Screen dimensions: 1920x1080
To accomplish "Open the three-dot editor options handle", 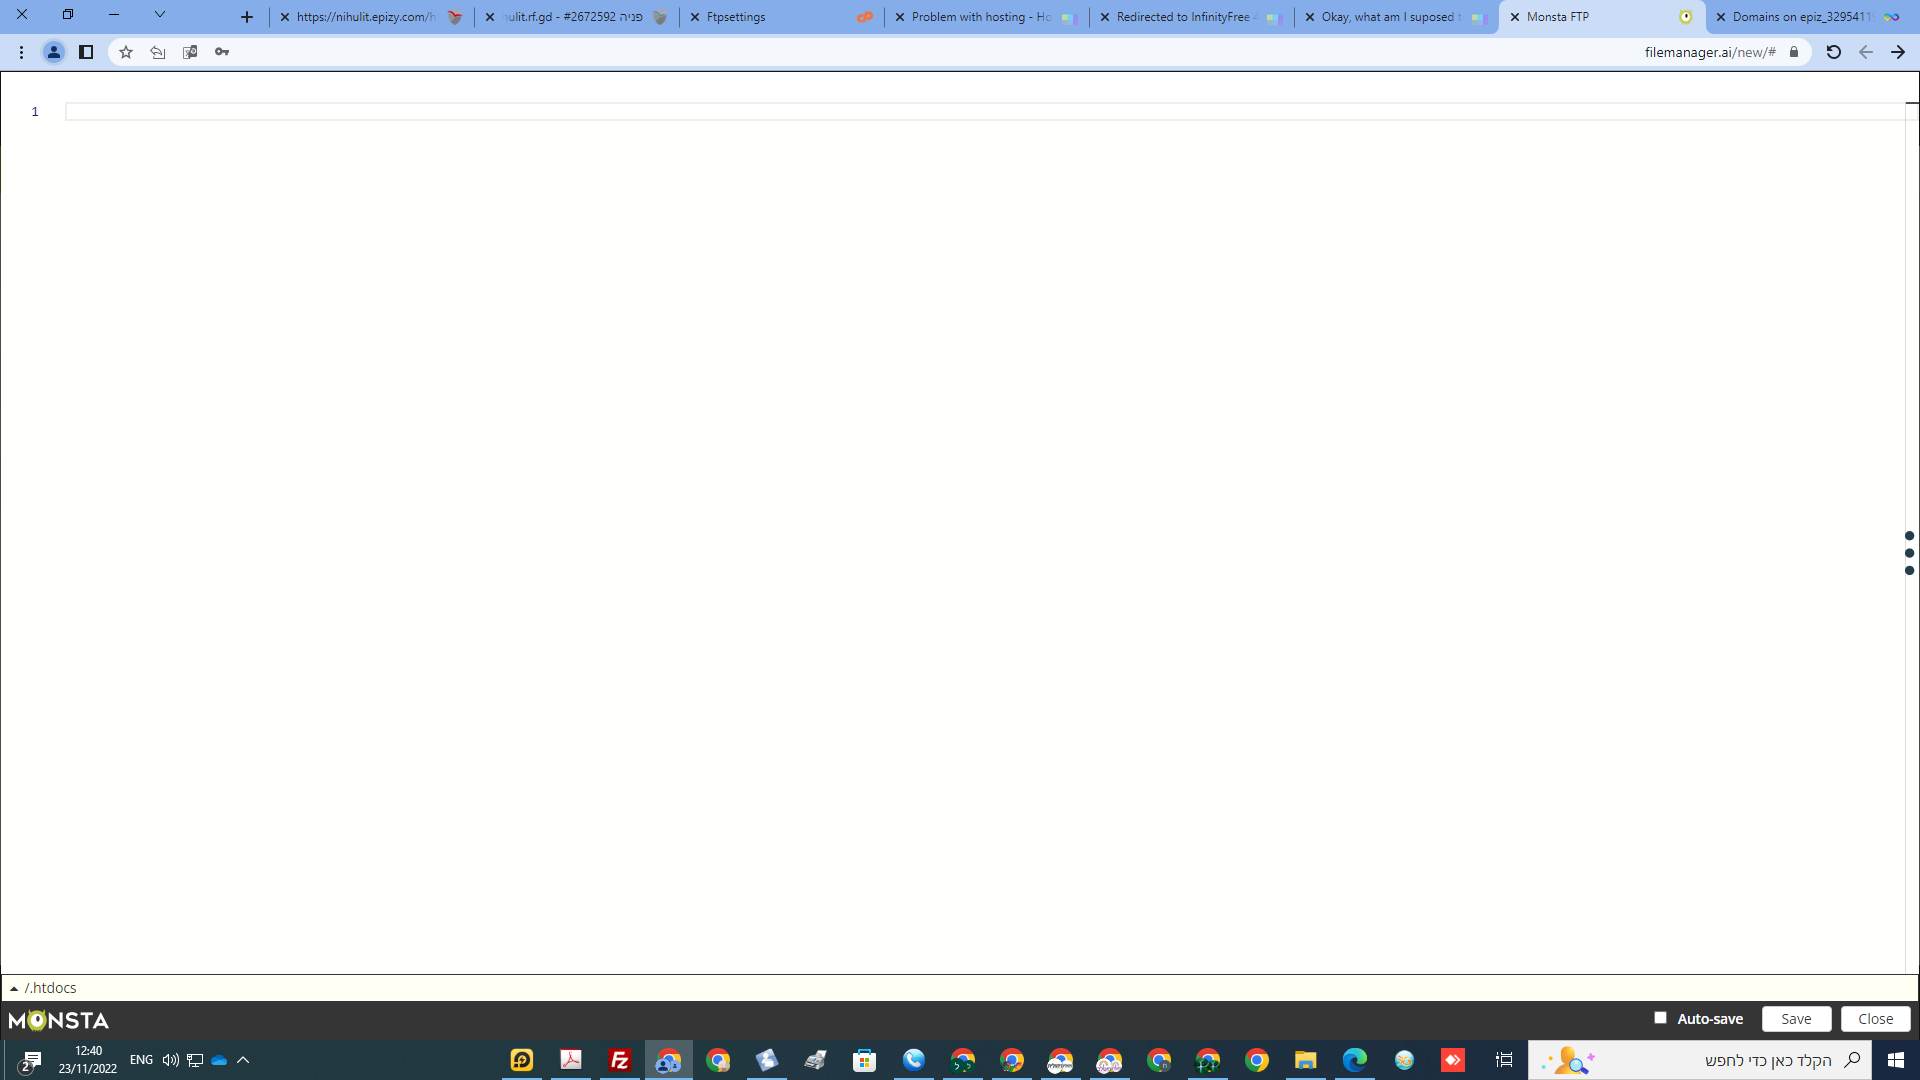I will coord(1909,553).
